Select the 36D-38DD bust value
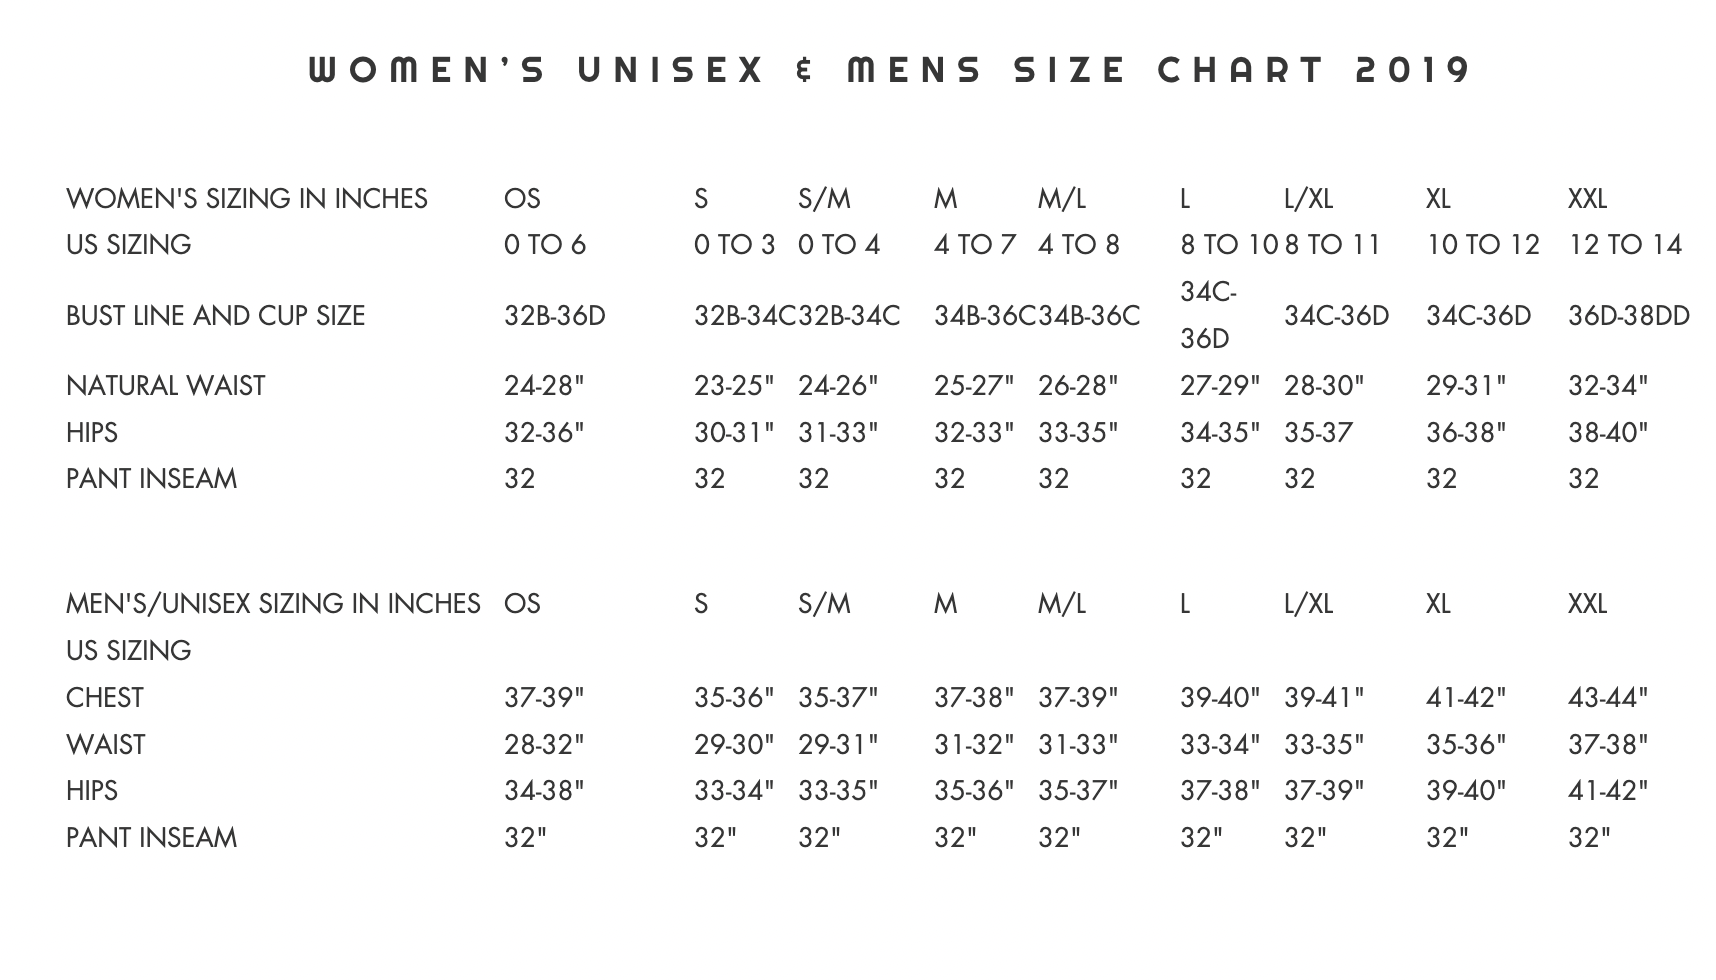1716x980 pixels. (1628, 315)
